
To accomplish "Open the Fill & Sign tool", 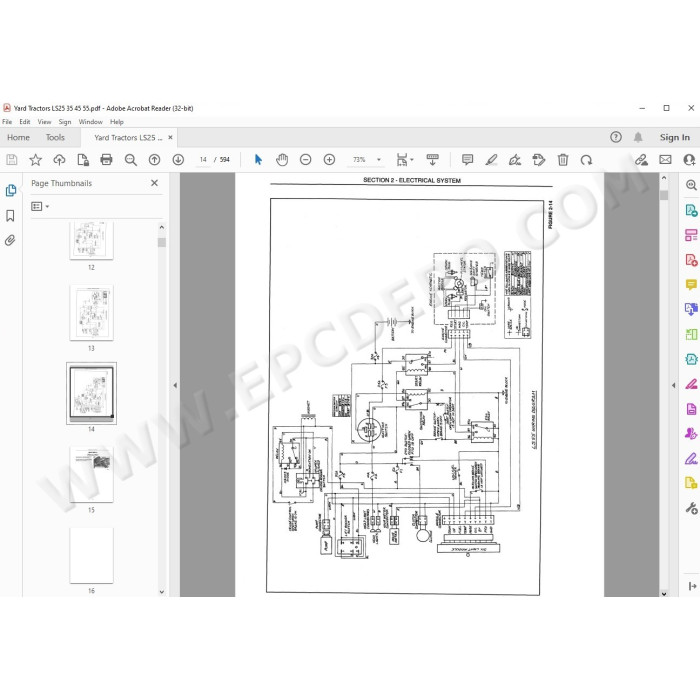I will click(691, 458).
